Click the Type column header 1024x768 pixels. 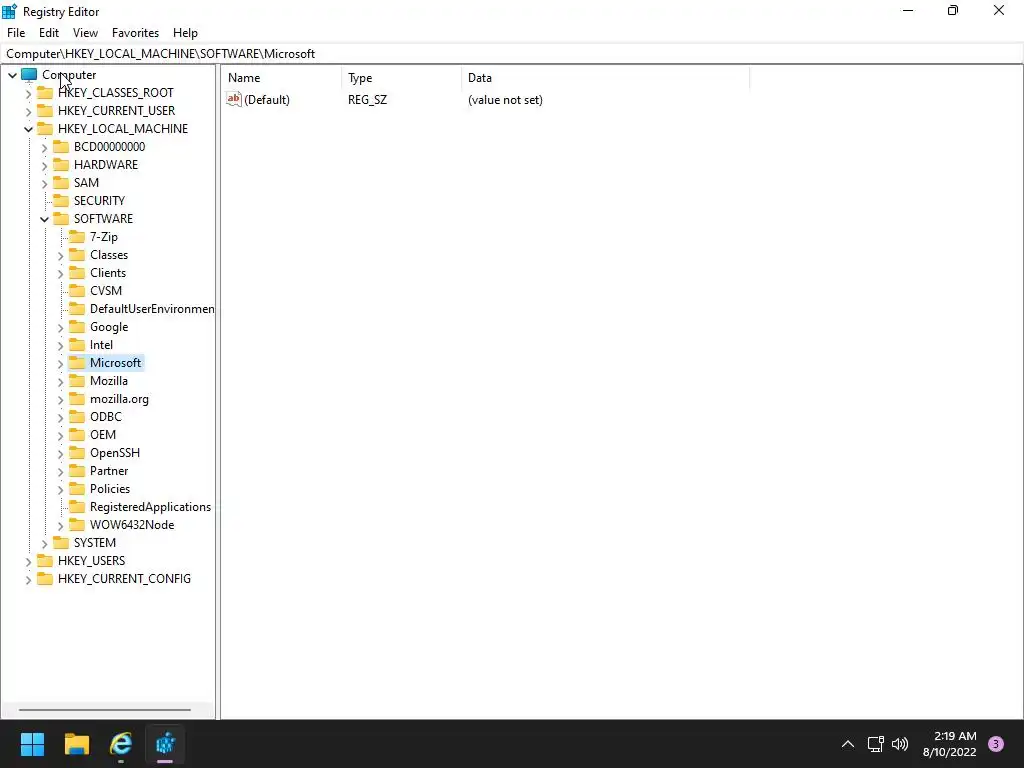point(402,78)
